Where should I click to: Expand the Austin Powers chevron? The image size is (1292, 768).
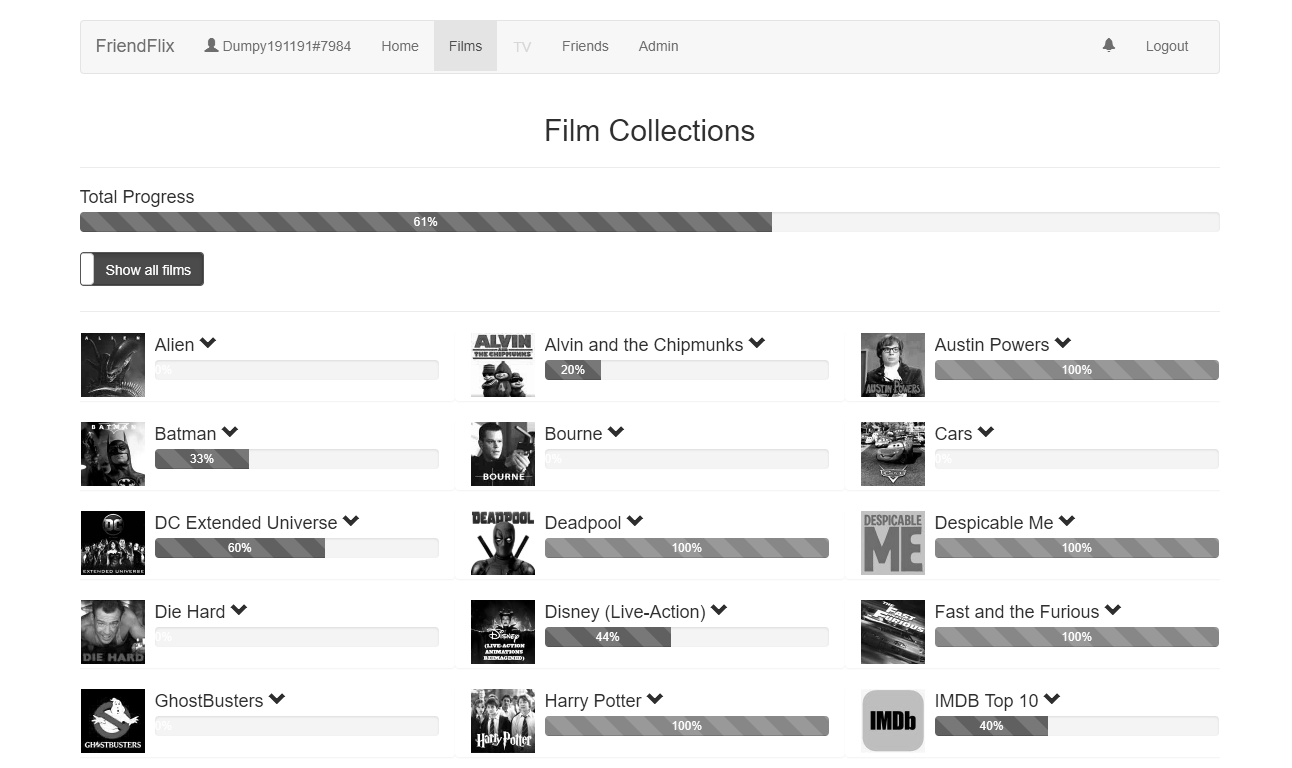1063,343
